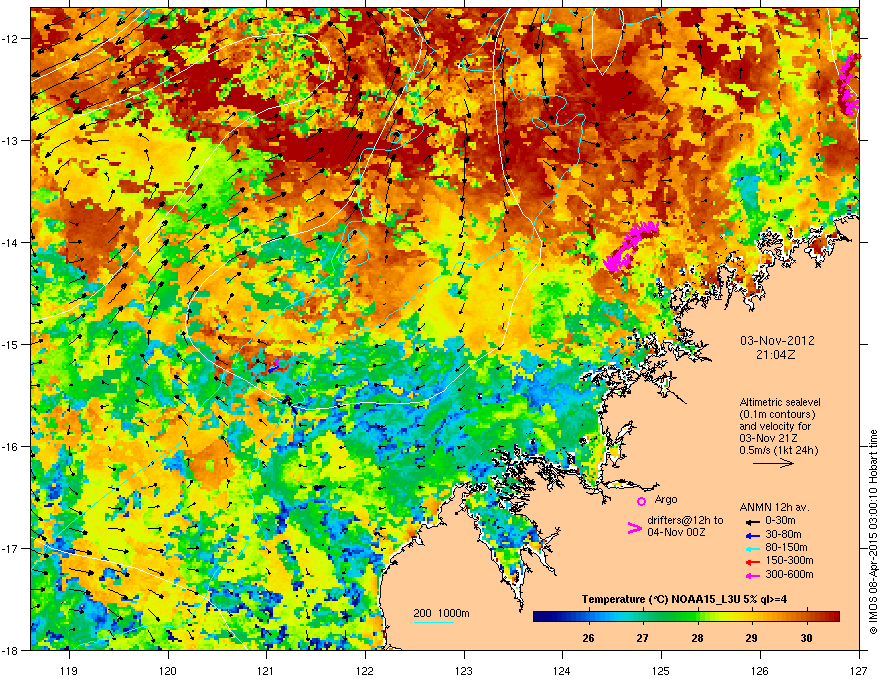
Task: Click the latitude axis label -12
Action: coord(11,39)
